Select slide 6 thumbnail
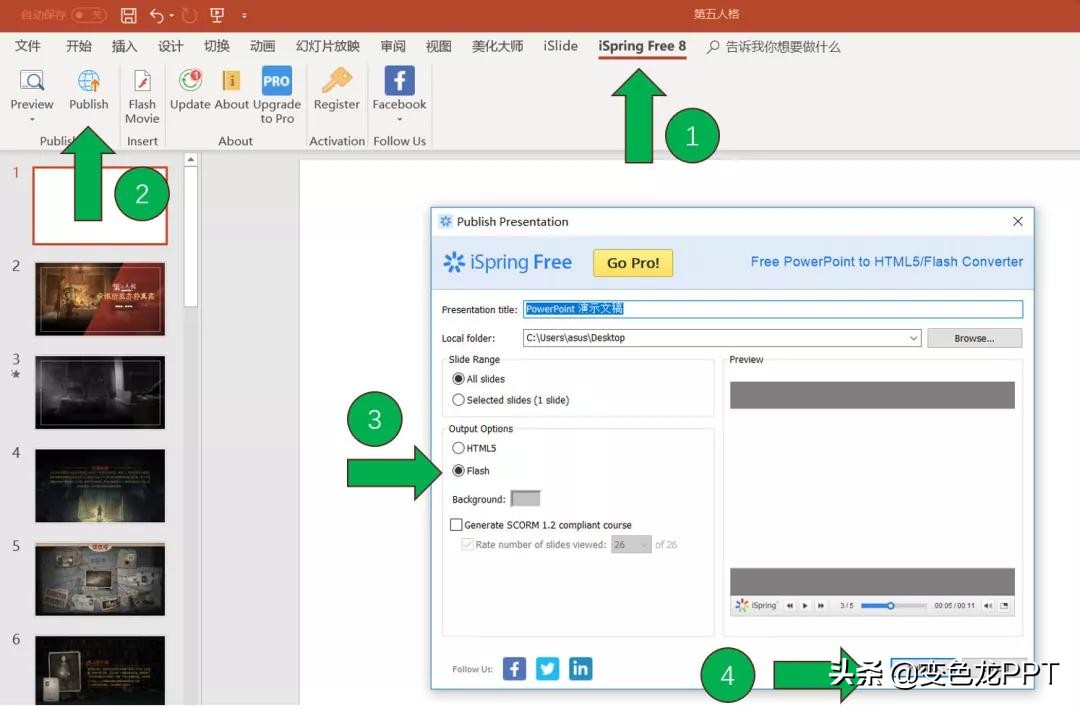The width and height of the screenshot is (1080, 708). tap(100, 670)
